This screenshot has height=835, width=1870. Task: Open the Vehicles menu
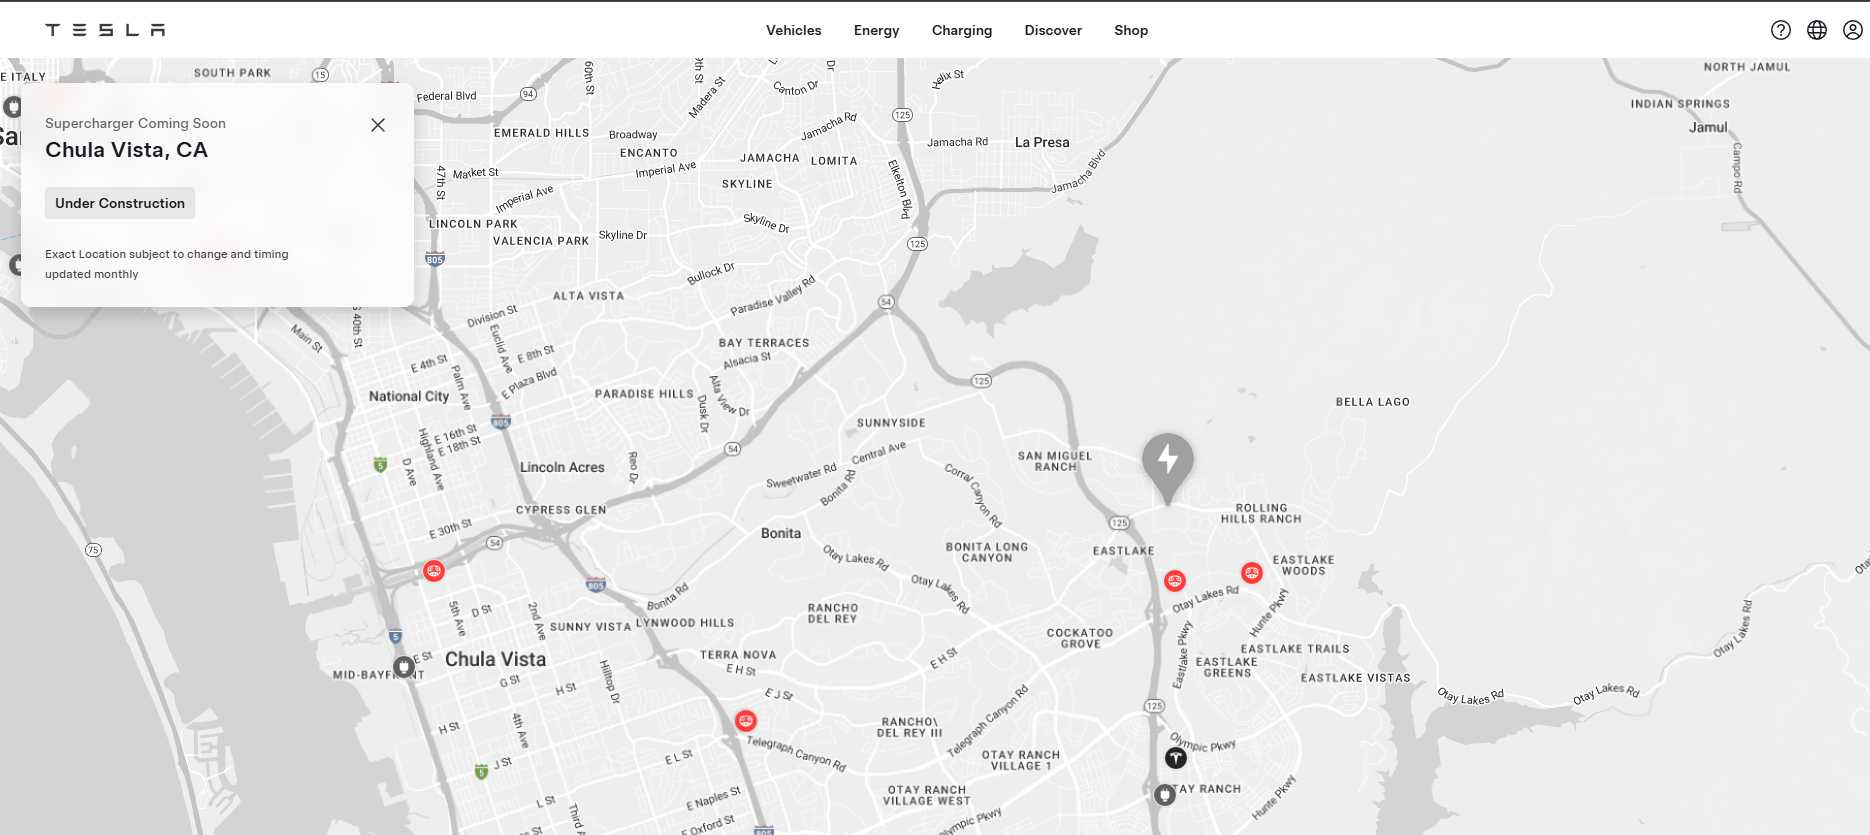pos(793,30)
